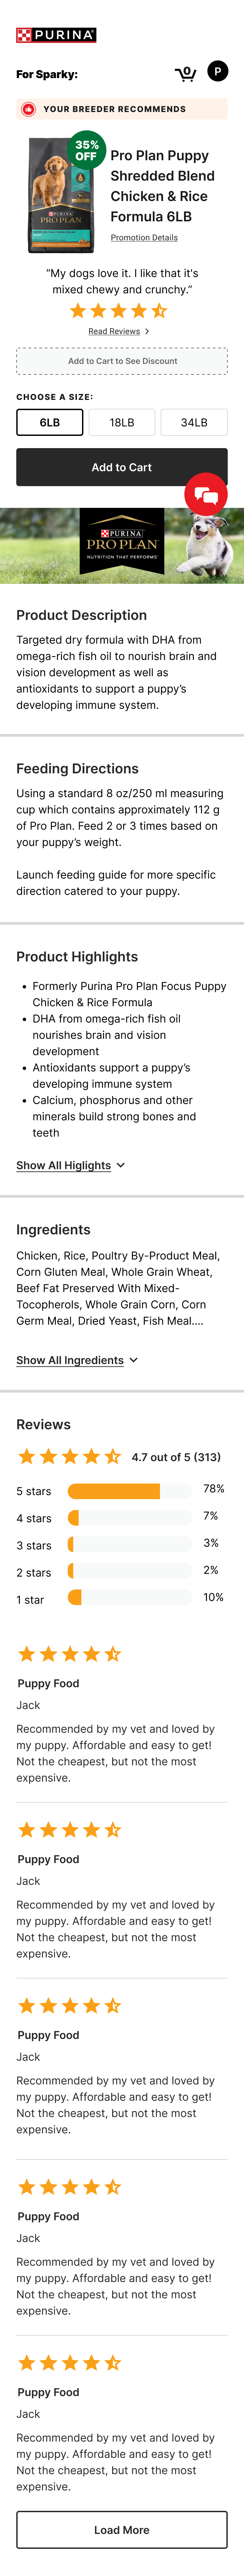Viewport: 244px width, 2576px height.
Task: Open Promotion Details link
Action: pos(144,238)
